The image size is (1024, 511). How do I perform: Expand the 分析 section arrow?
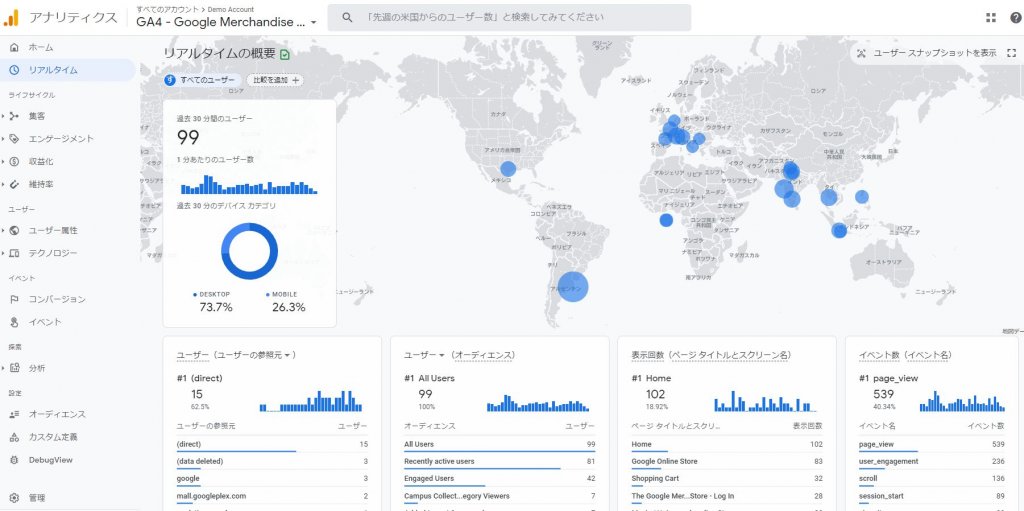[x=3, y=368]
